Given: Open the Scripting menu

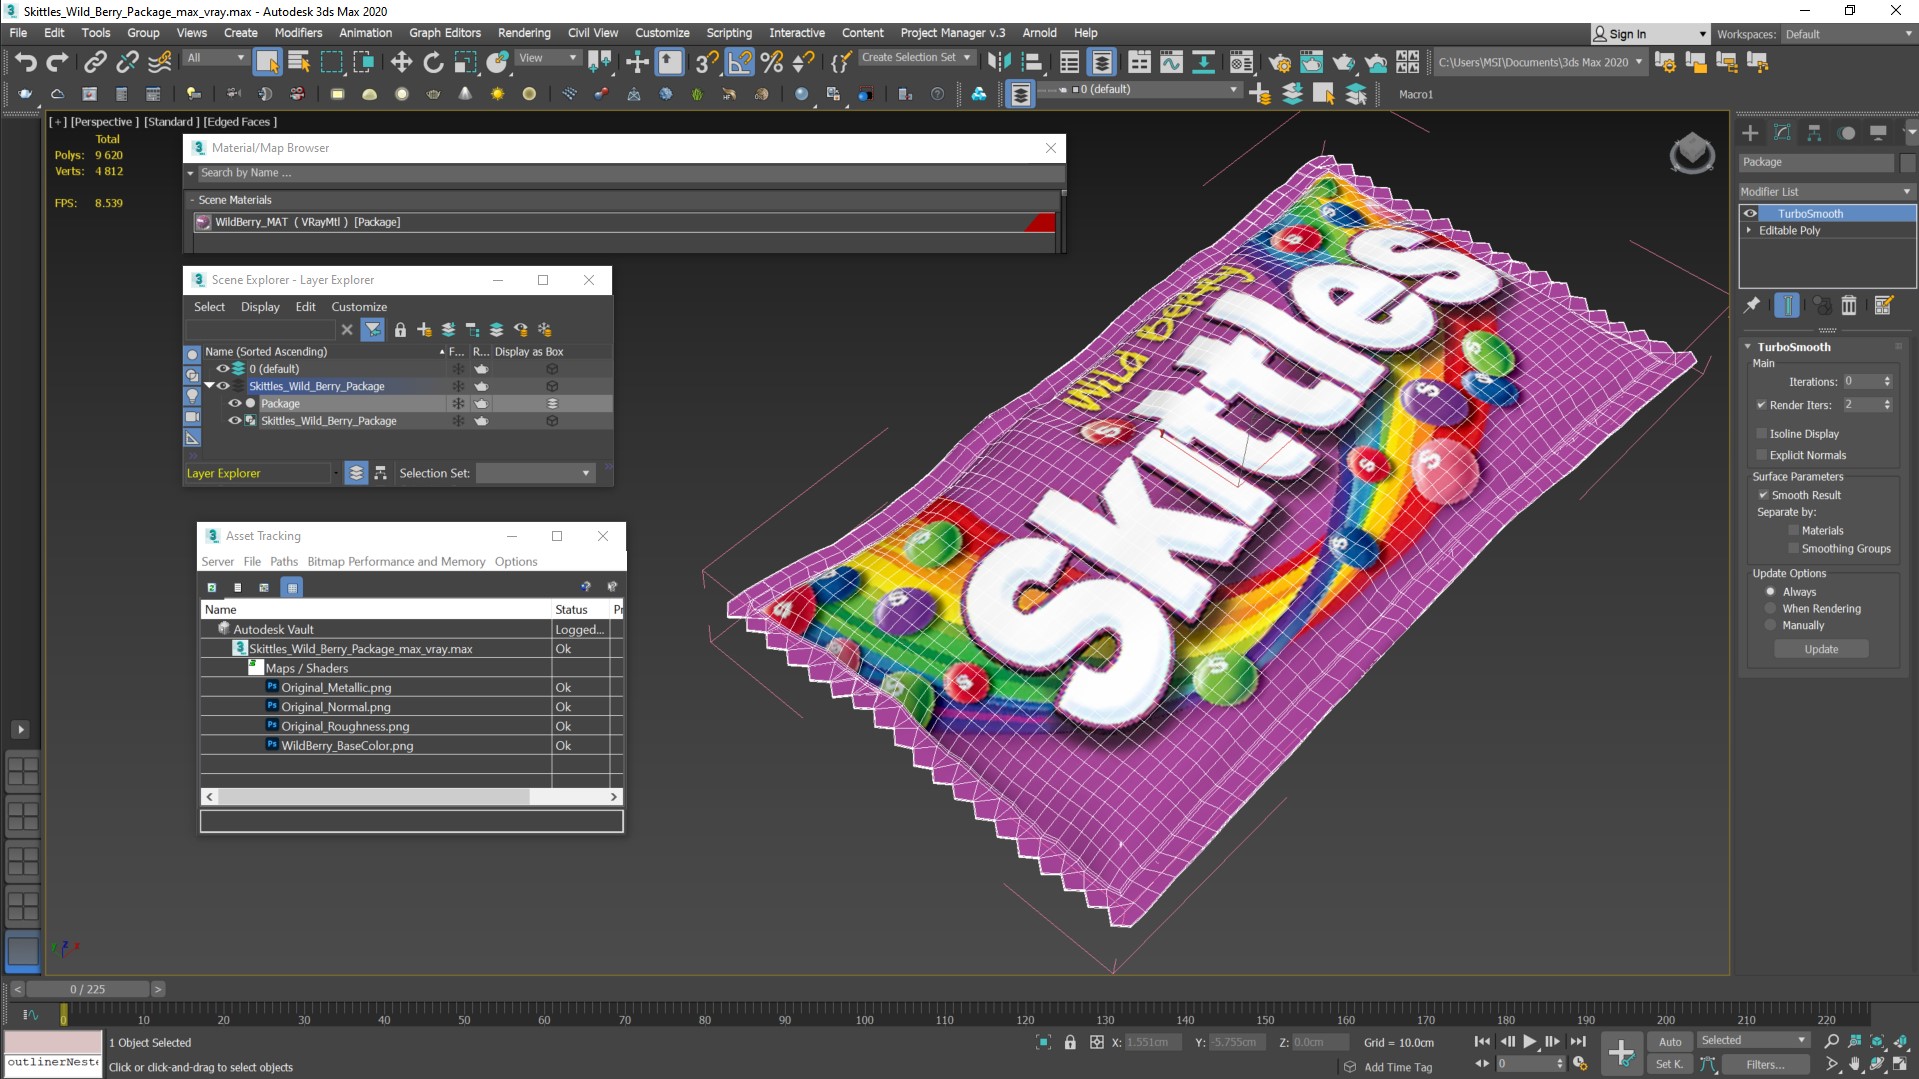Looking at the screenshot, I should tap(729, 33).
